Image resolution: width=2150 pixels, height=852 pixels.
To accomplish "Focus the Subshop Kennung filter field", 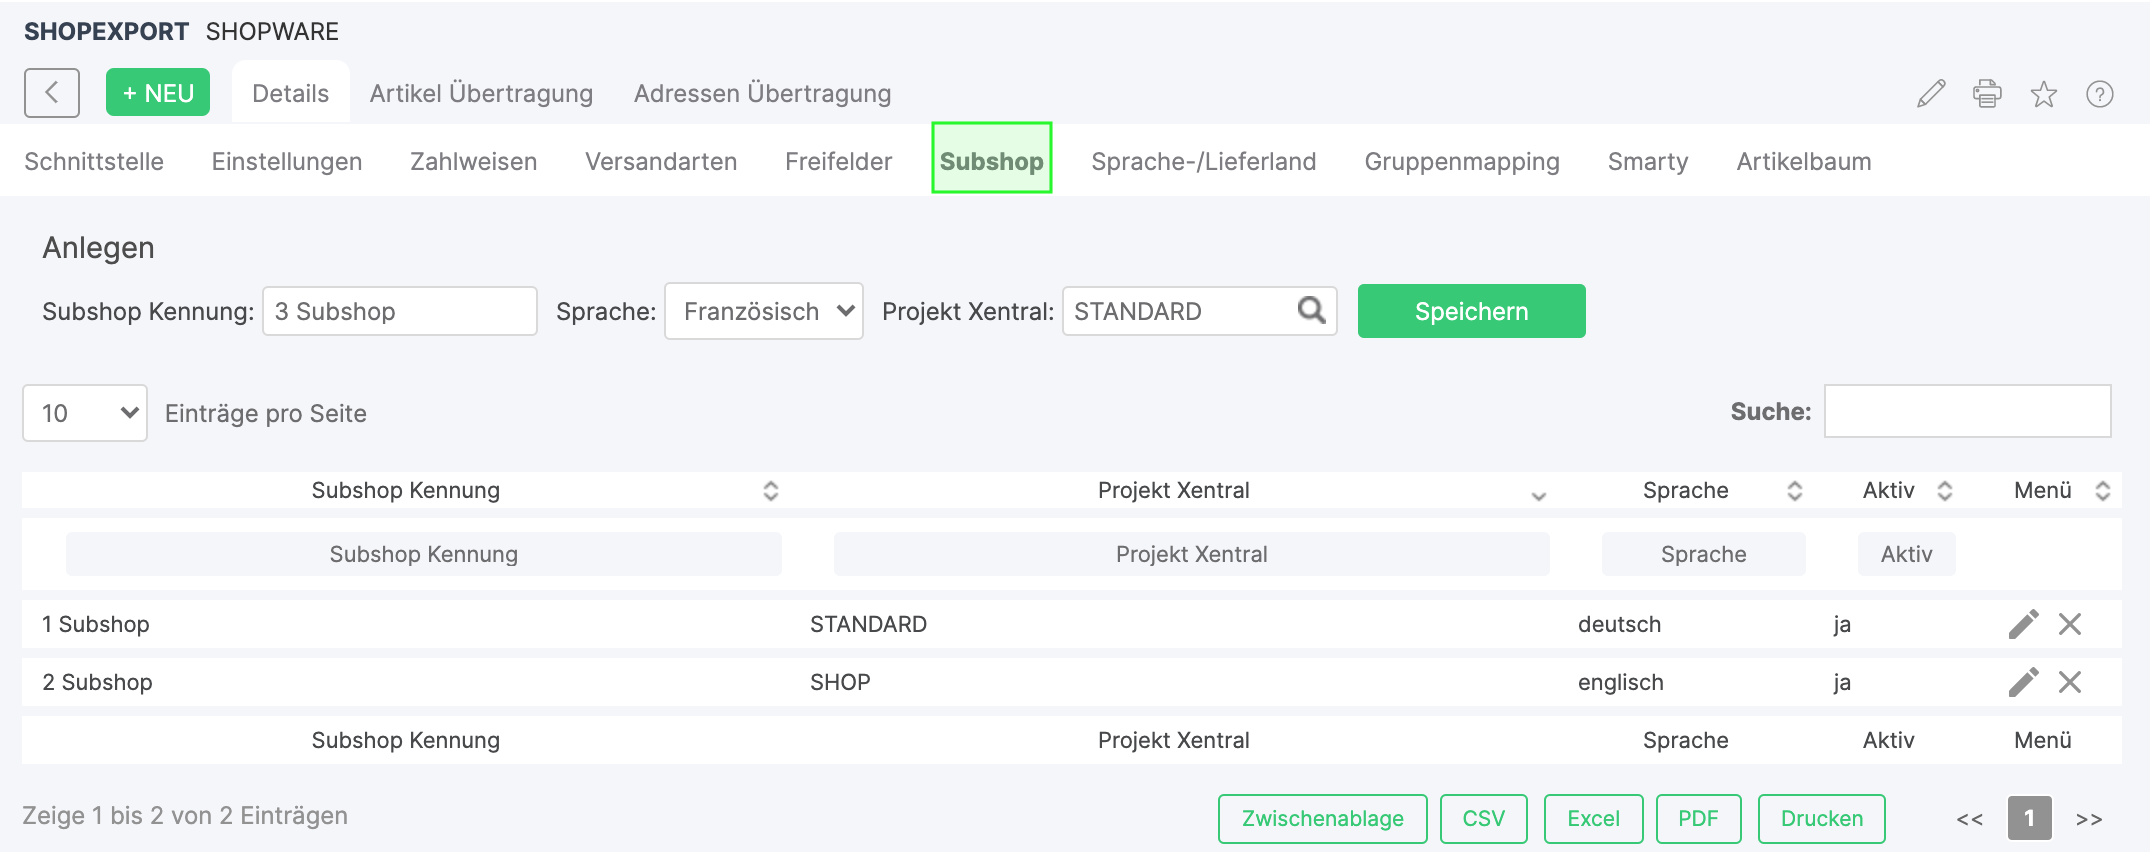I will pos(424,554).
